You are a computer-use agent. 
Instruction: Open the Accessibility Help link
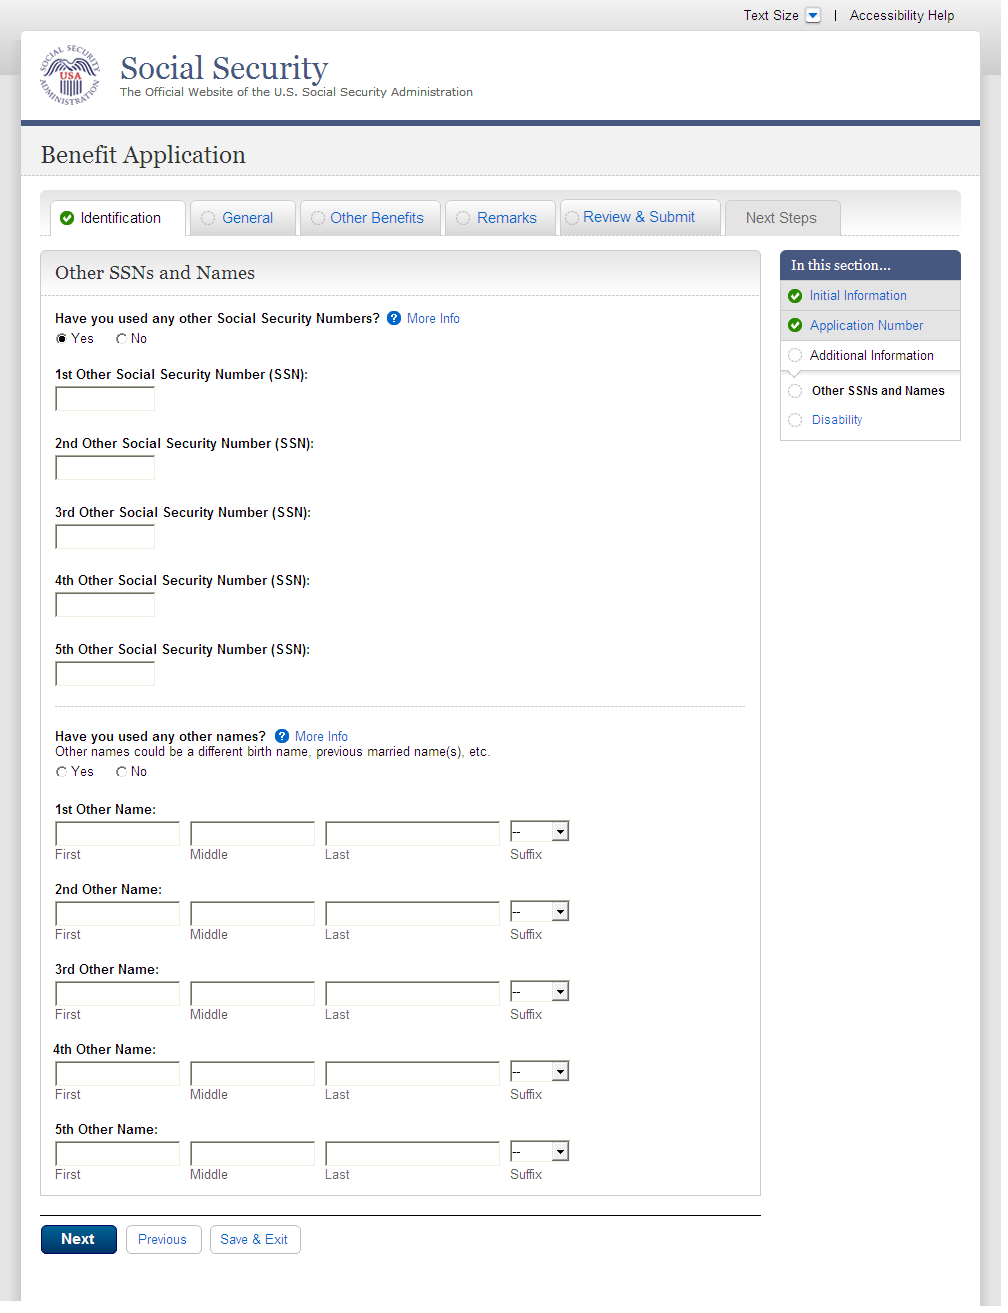coord(901,16)
